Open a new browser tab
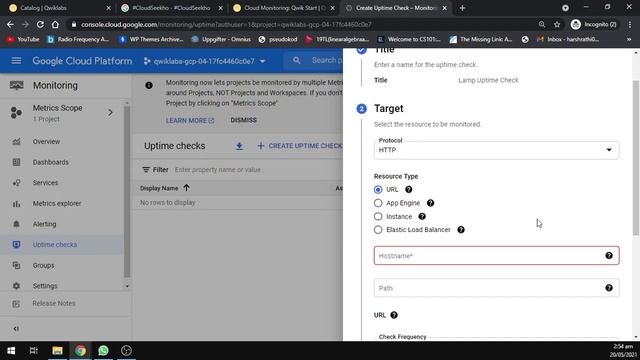 462,8
